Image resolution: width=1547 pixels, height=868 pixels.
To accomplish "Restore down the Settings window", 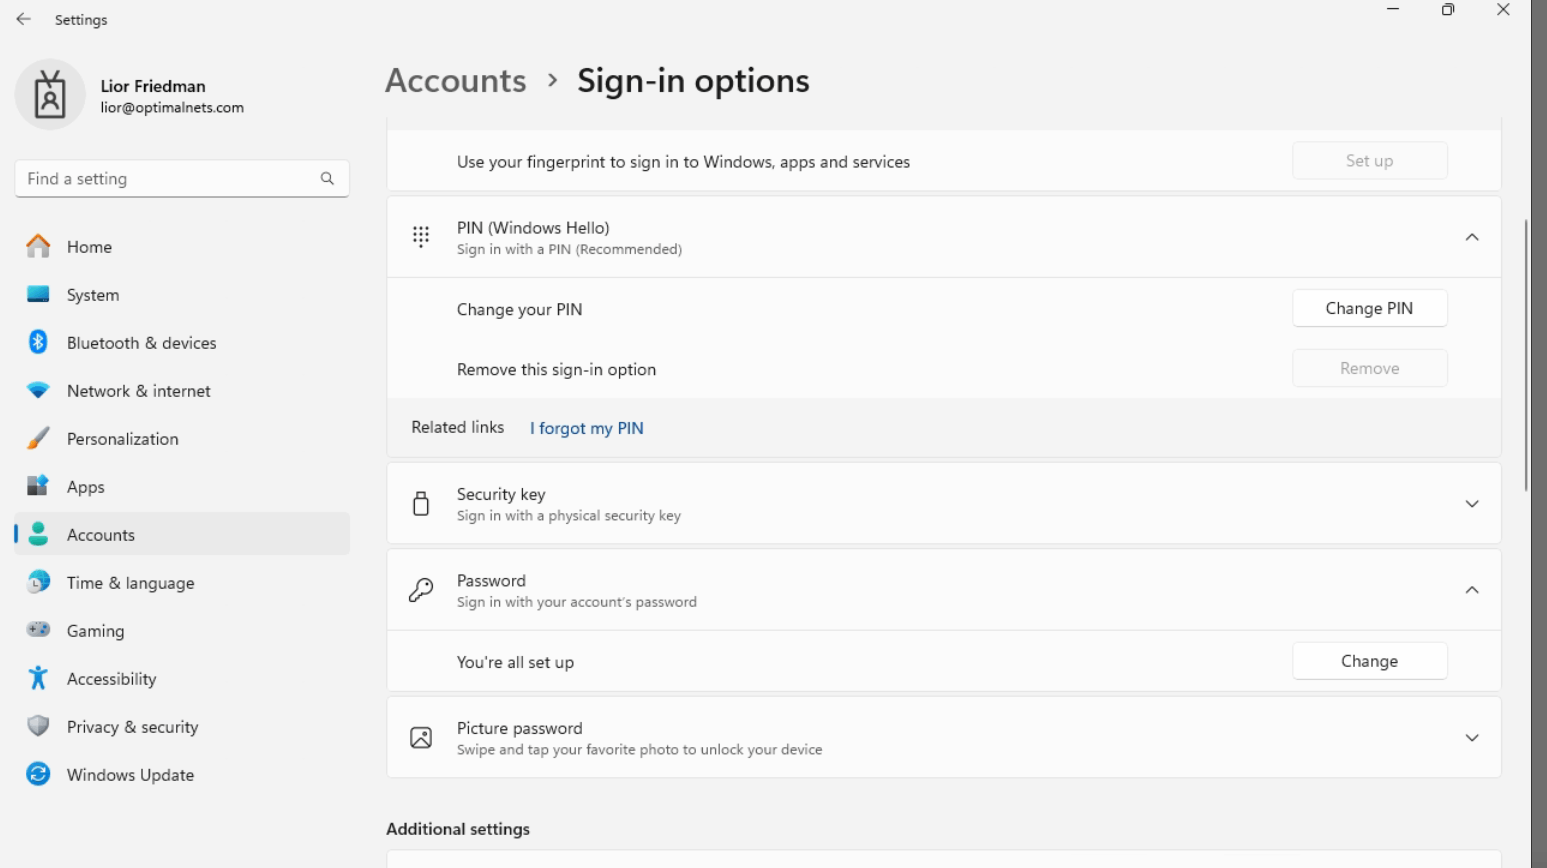I will coord(1448,10).
